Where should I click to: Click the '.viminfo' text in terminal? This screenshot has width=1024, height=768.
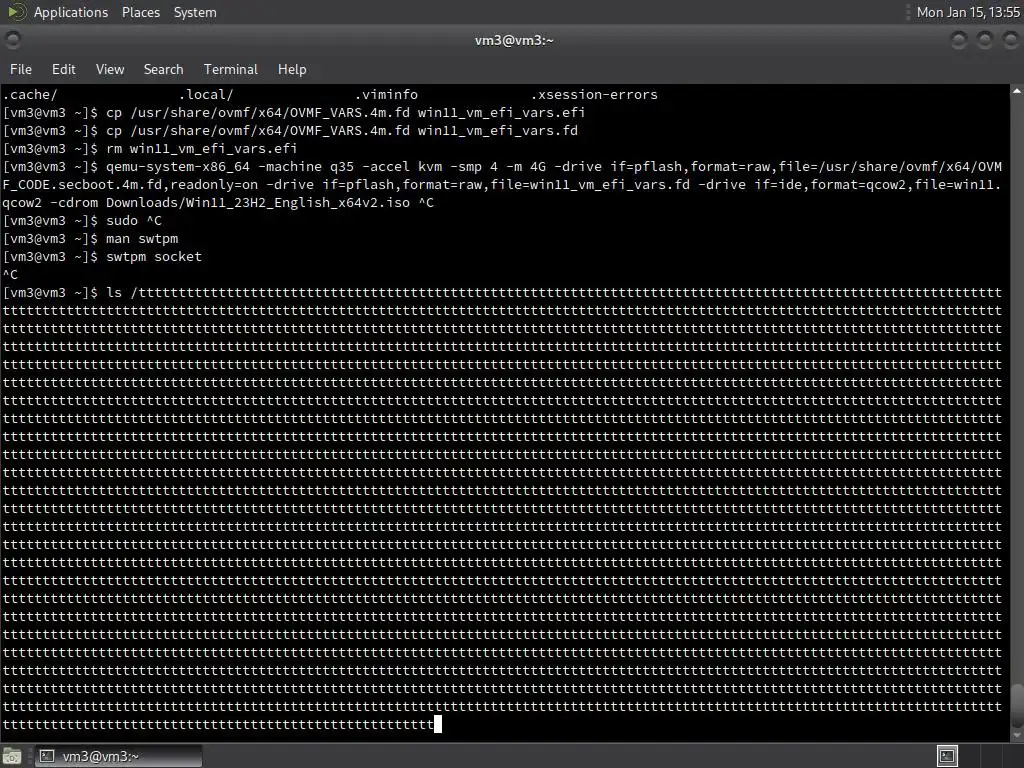pos(387,95)
